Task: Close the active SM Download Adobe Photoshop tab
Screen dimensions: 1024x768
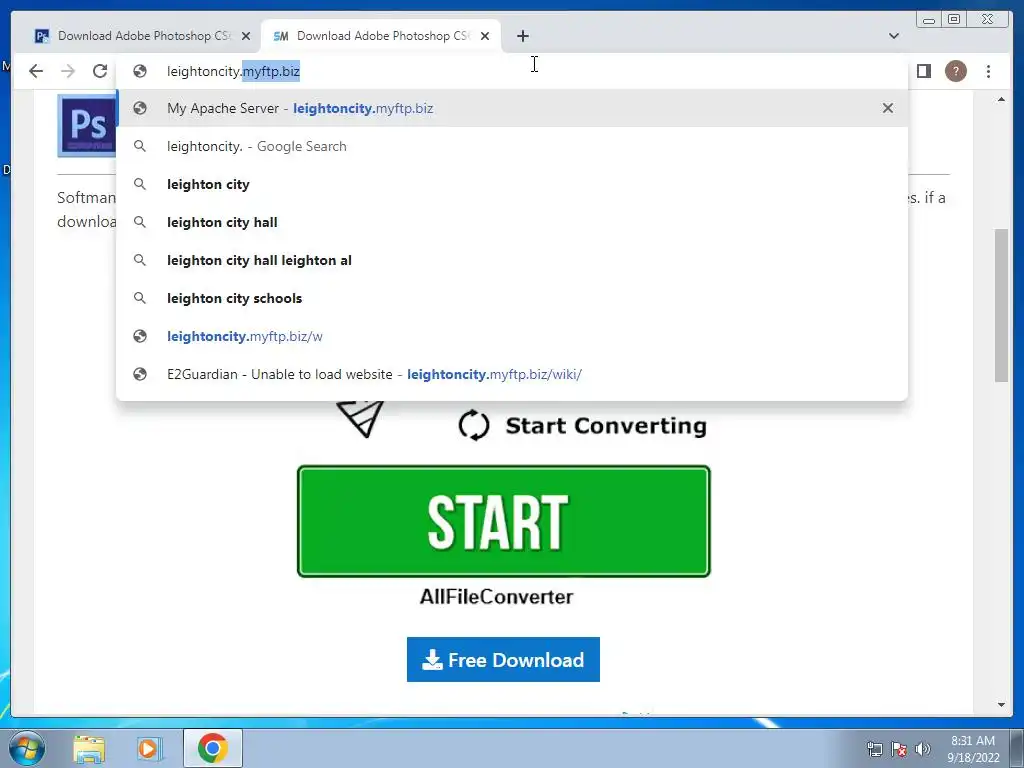Action: (485, 36)
